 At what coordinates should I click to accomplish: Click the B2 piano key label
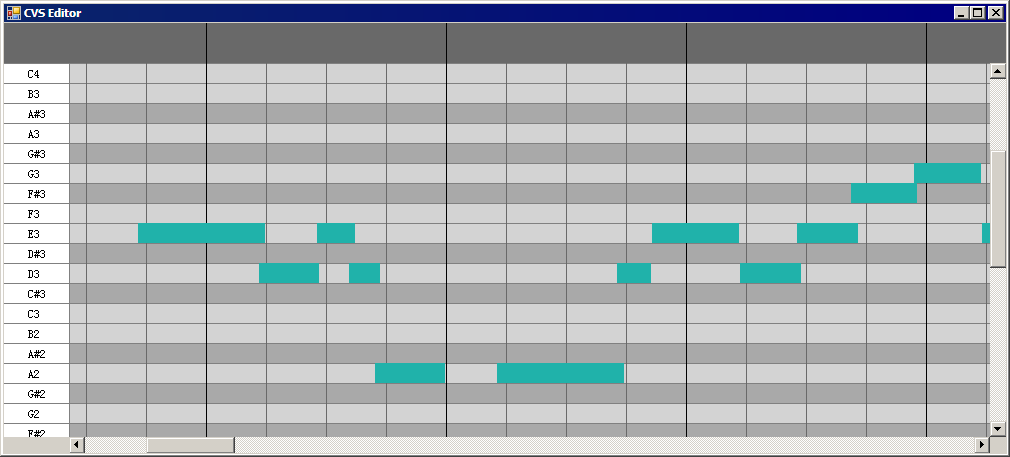[36, 333]
